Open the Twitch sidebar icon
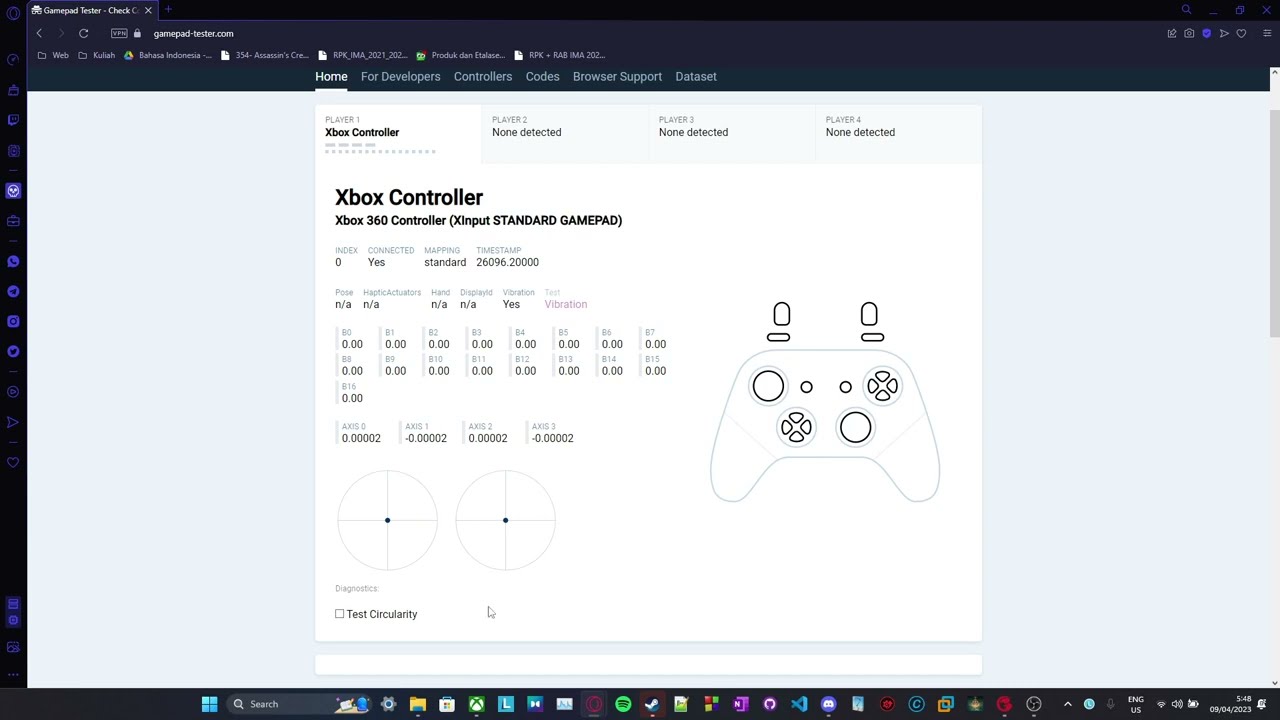Viewport: 1280px width, 720px height. pyautogui.click(x=13, y=120)
